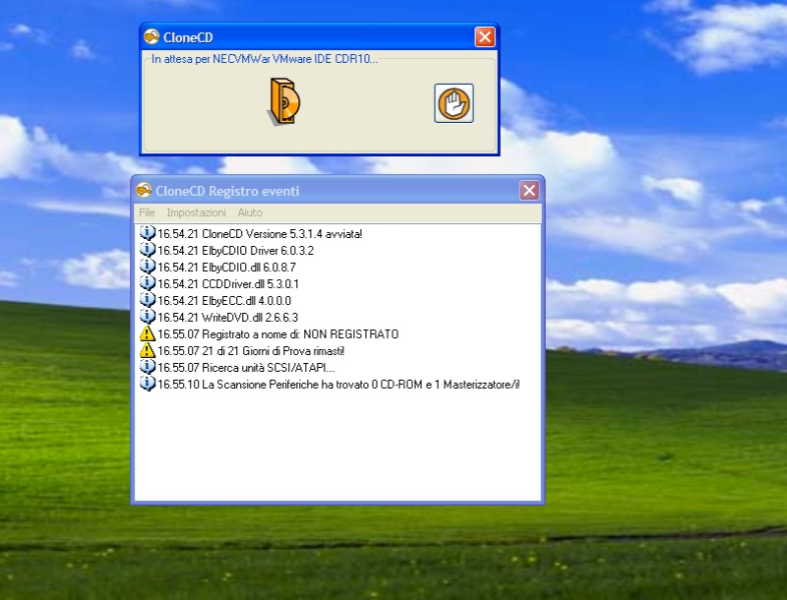Select the Scansione Periferiche log entry text
787x600 pixels.
(x=339, y=384)
